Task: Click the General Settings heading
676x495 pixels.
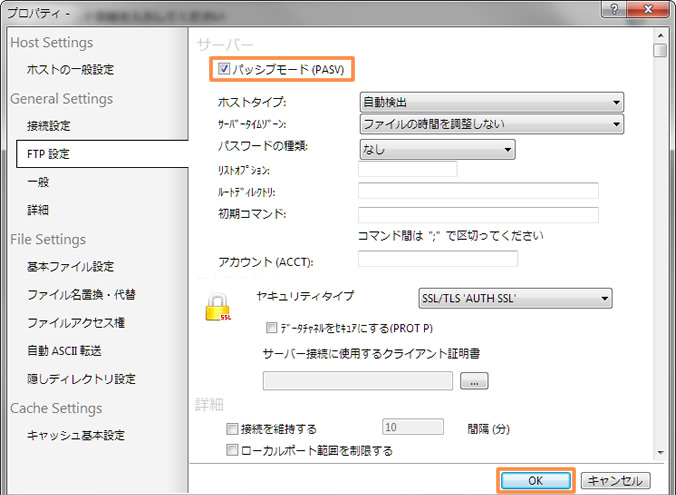Action: tap(62, 99)
